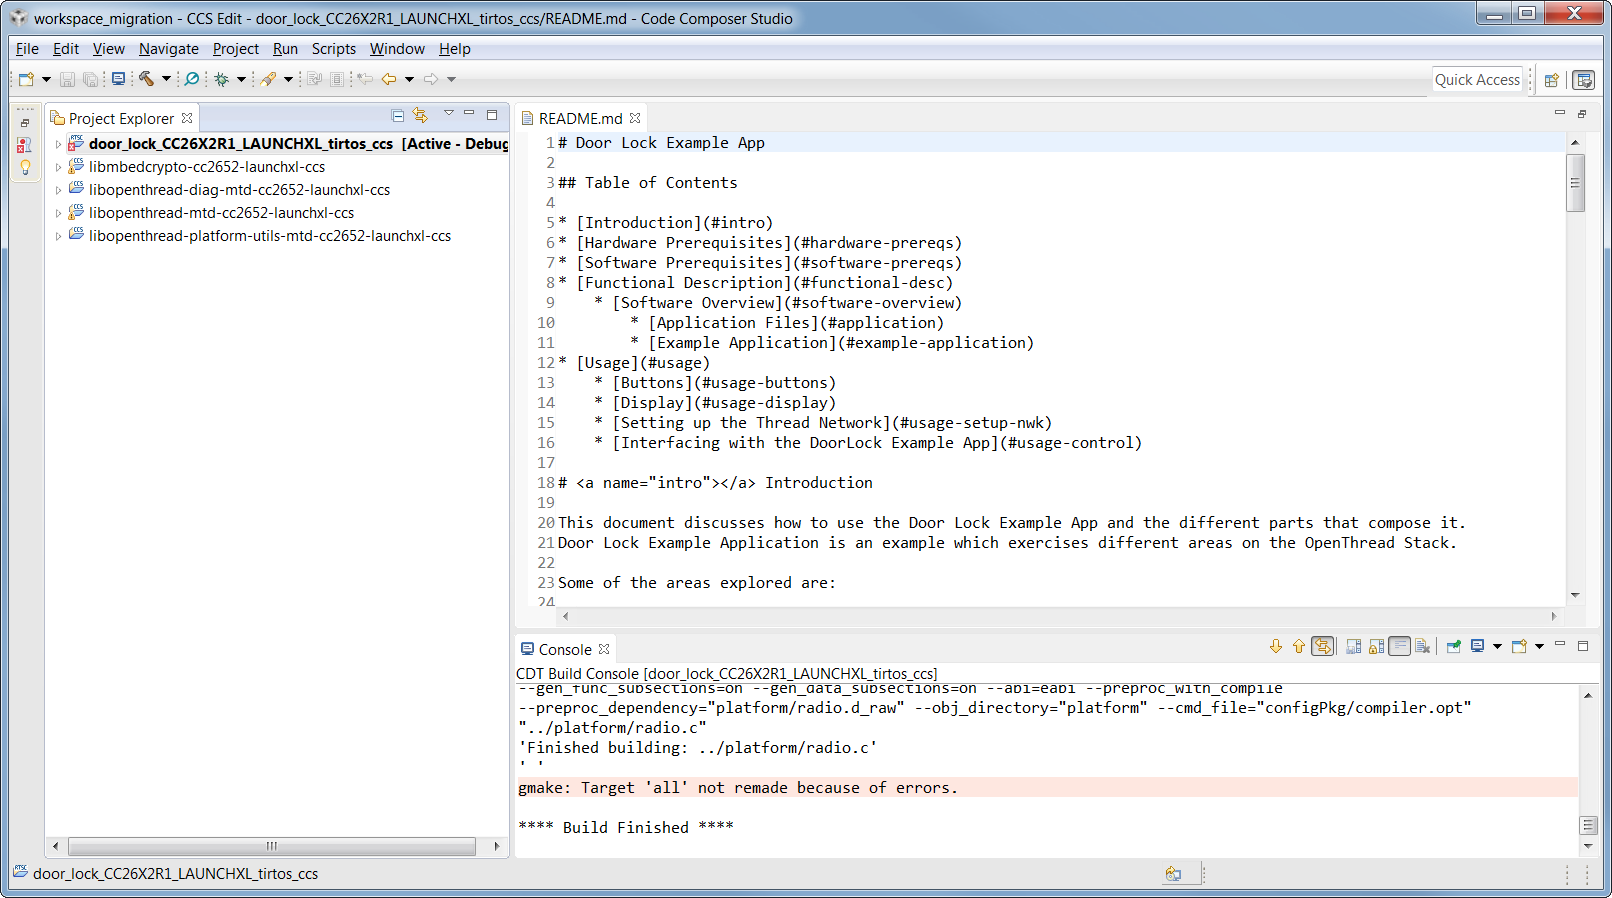Toggle Pin Console button

[1454, 646]
